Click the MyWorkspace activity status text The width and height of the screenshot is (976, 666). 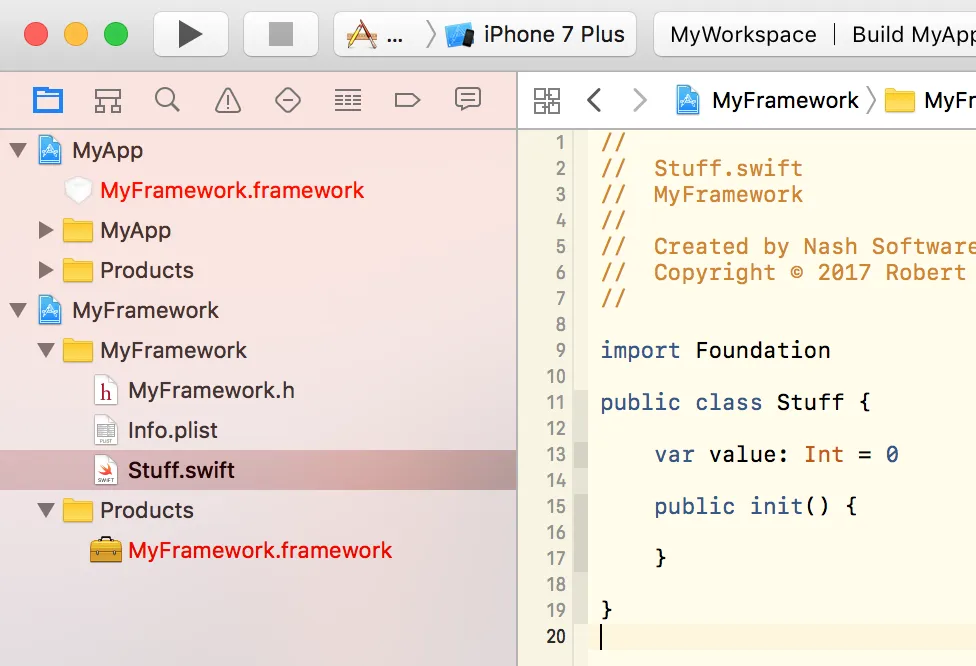[743, 34]
